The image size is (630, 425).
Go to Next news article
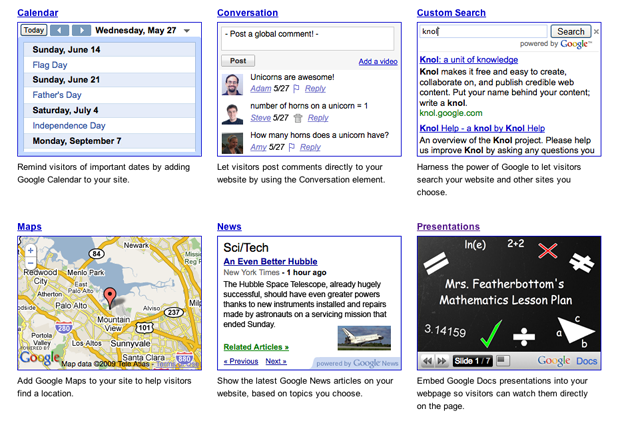tap(276, 361)
